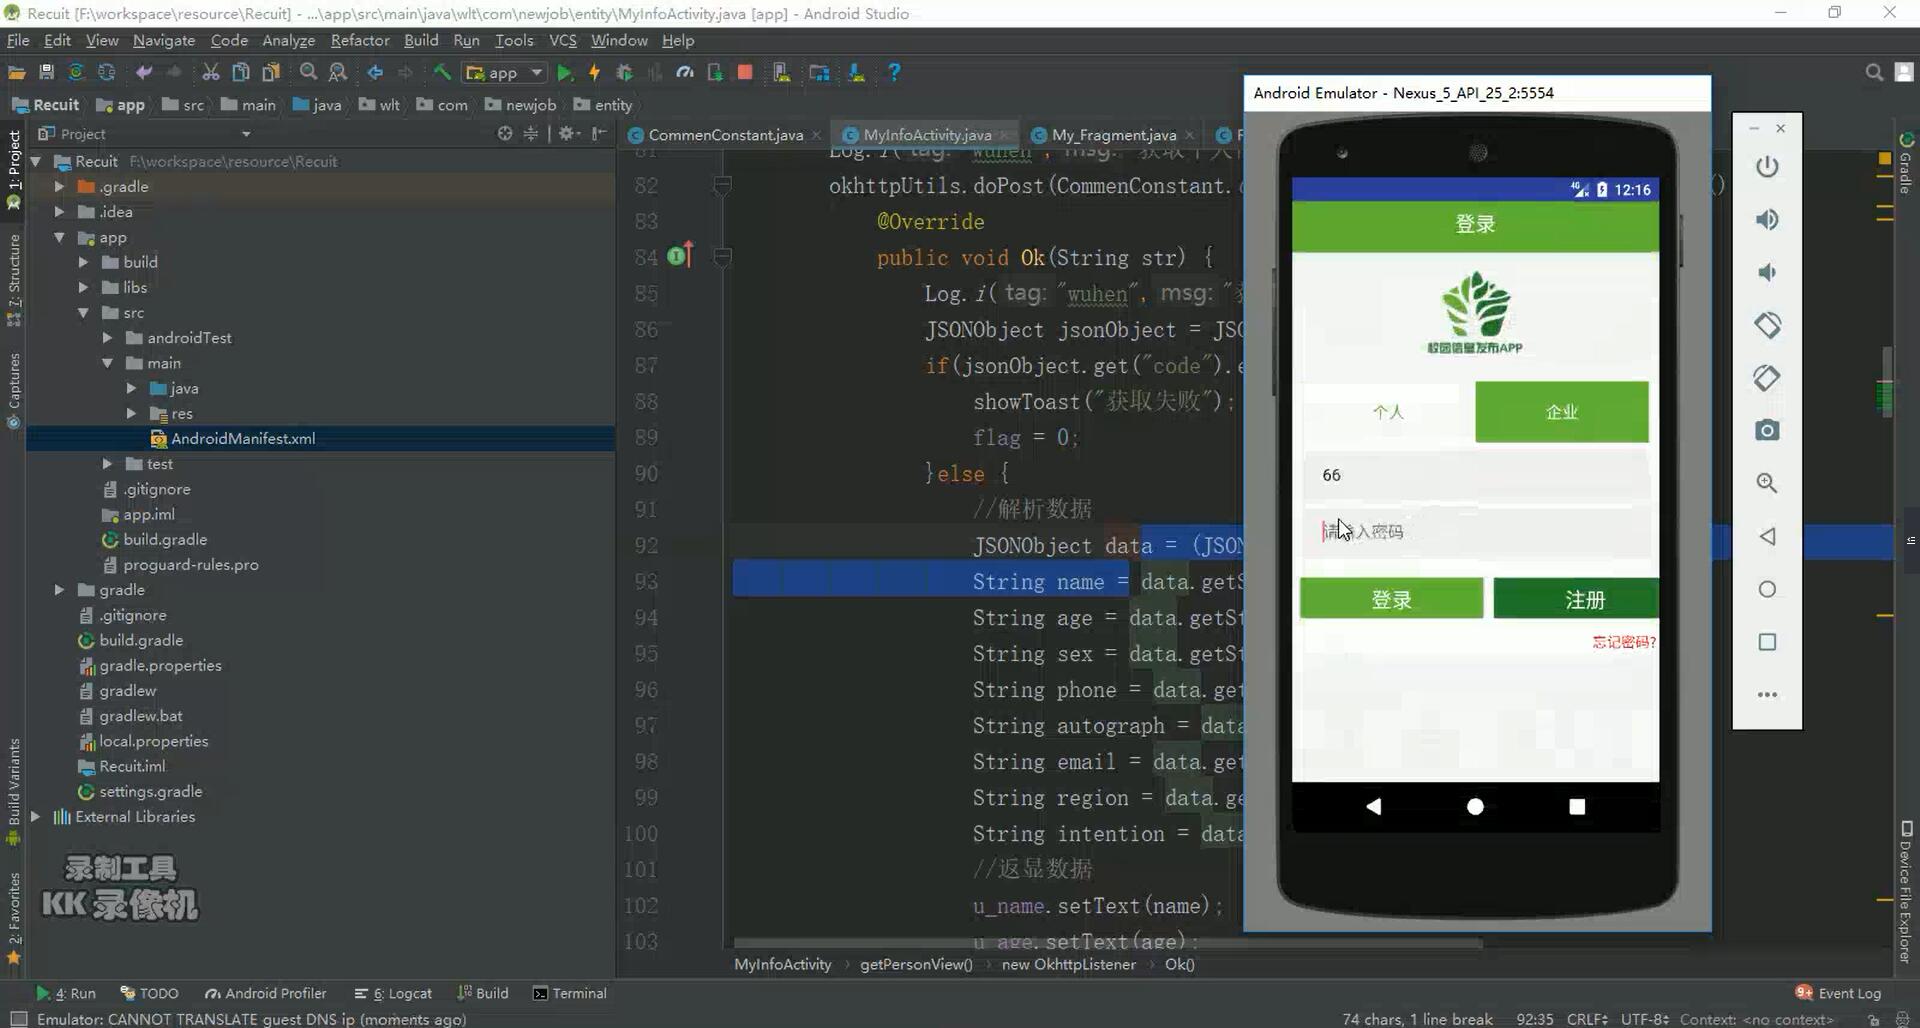Click the Open folder toolbar icon
The width and height of the screenshot is (1920, 1028).
point(17,72)
